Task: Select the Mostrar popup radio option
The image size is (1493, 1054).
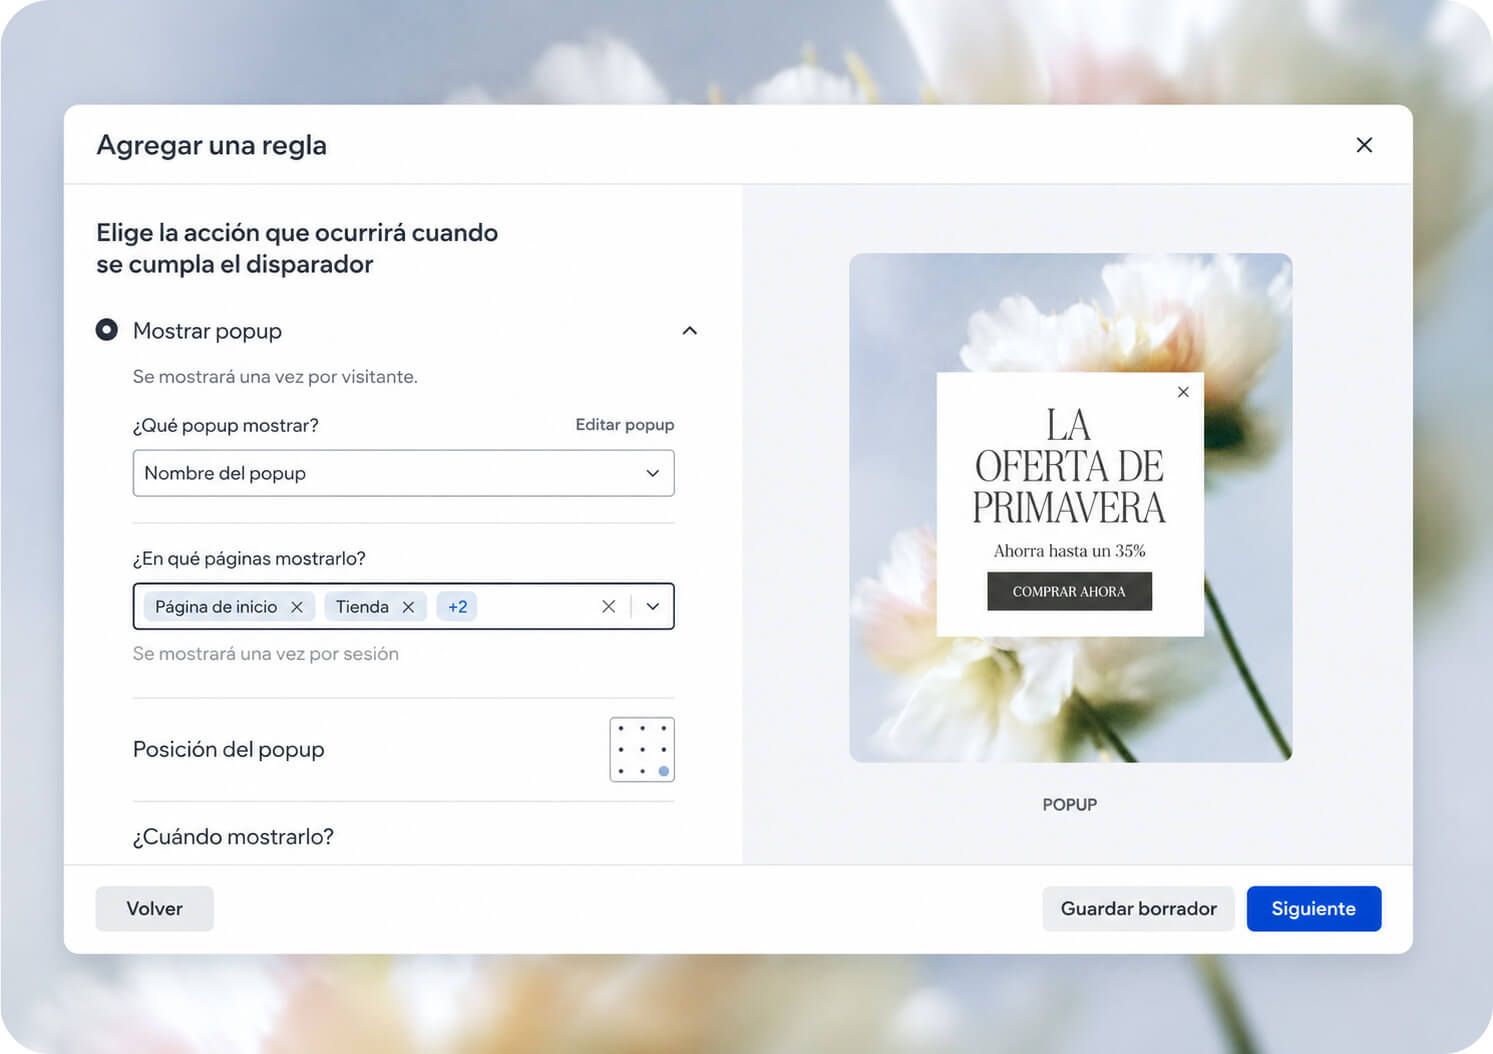Action: click(x=107, y=330)
